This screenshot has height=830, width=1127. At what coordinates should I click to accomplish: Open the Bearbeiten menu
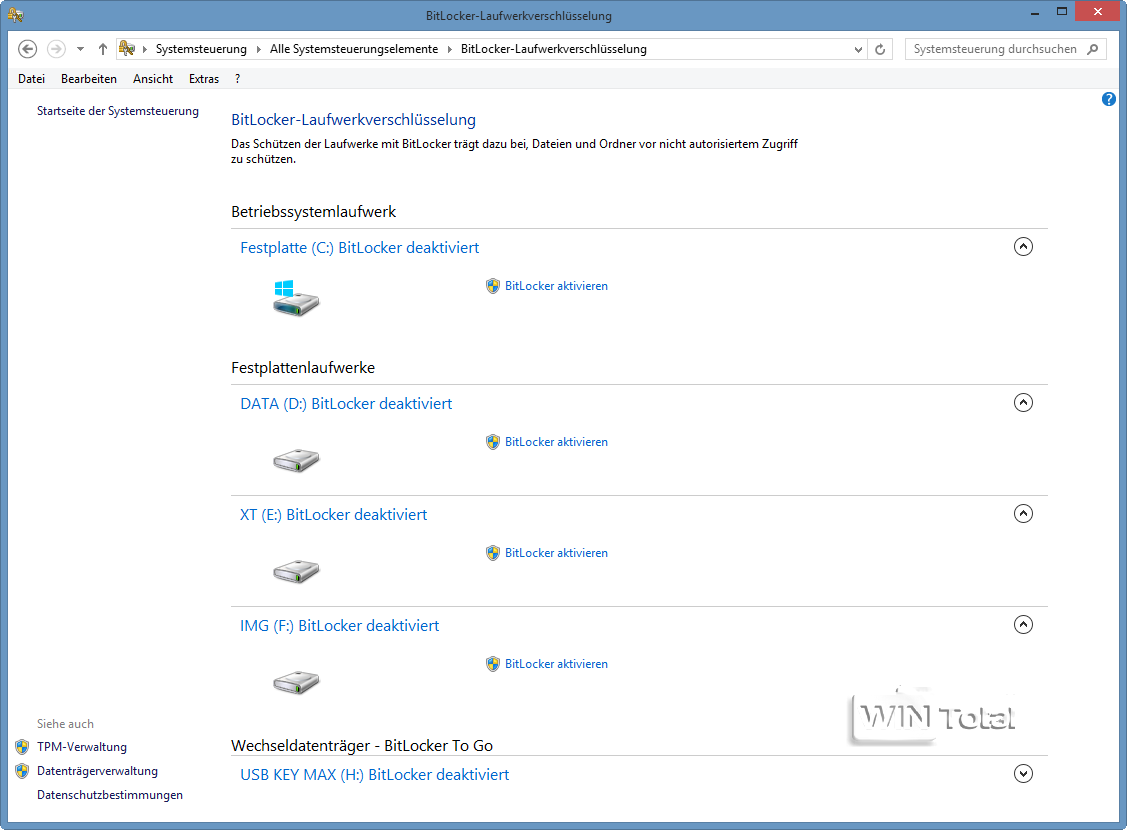pyautogui.click(x=88, y=79)
